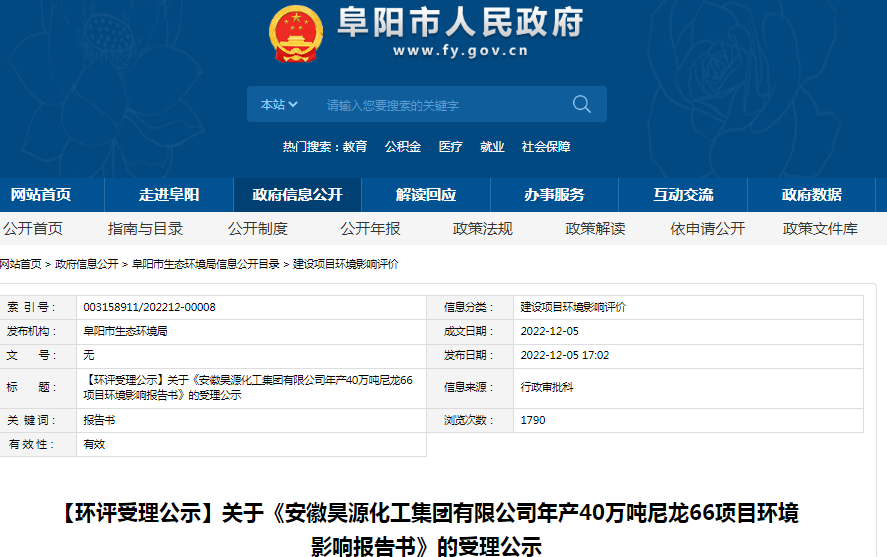Click the magnifier search icon

pyautogui.click(x=581, y=104)
